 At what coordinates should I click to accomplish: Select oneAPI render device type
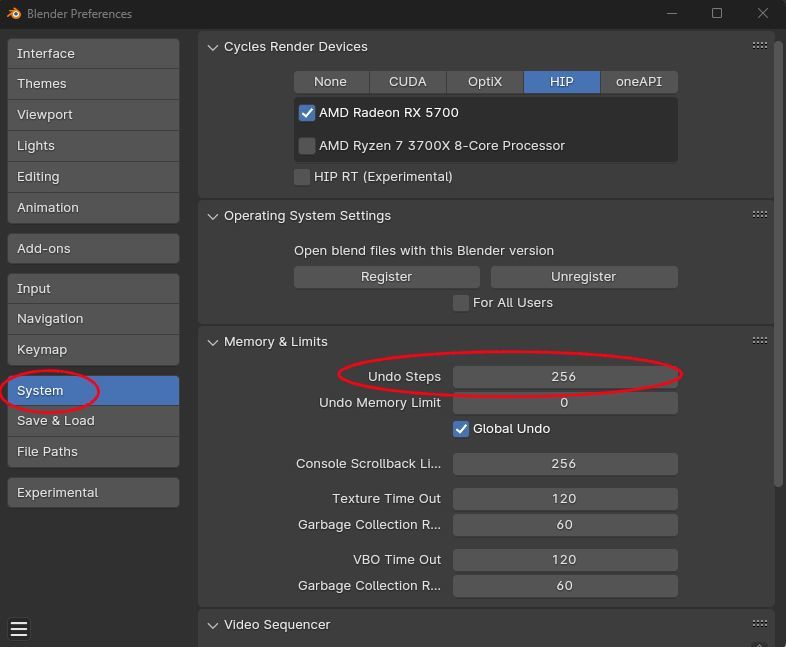(x=639, y=82)
